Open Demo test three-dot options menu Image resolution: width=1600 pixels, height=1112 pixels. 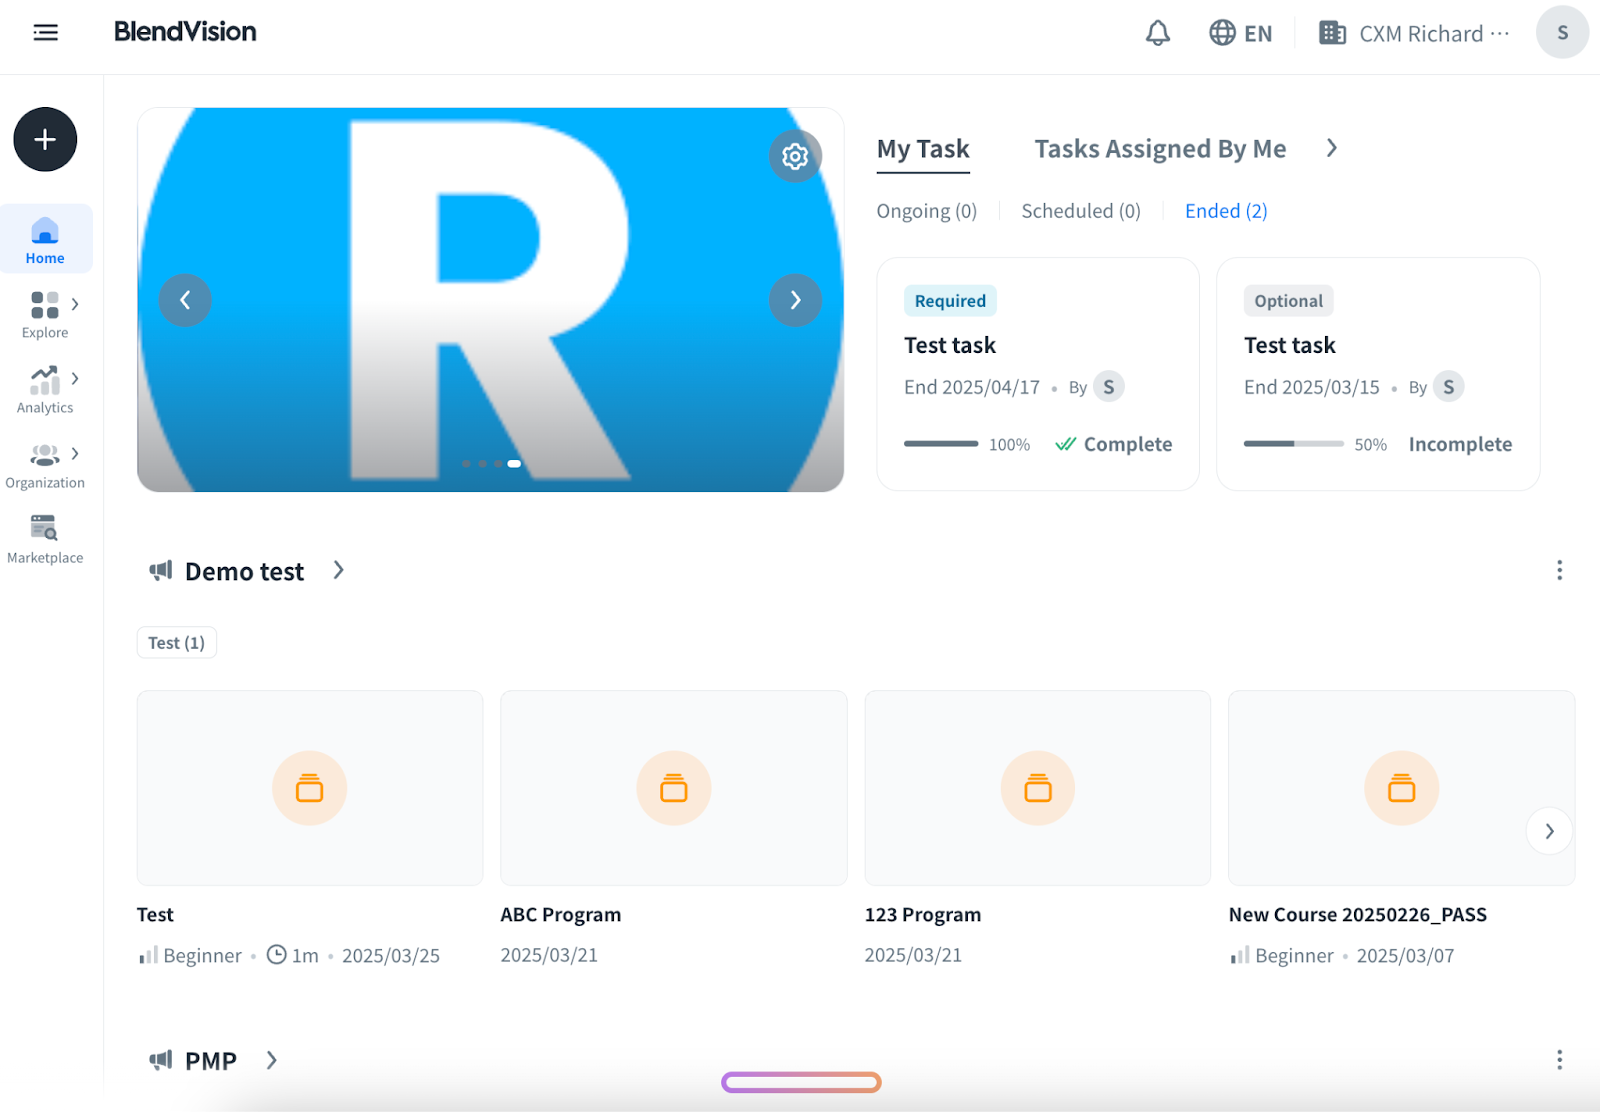pyautogui.click(x=1559, y=570)
